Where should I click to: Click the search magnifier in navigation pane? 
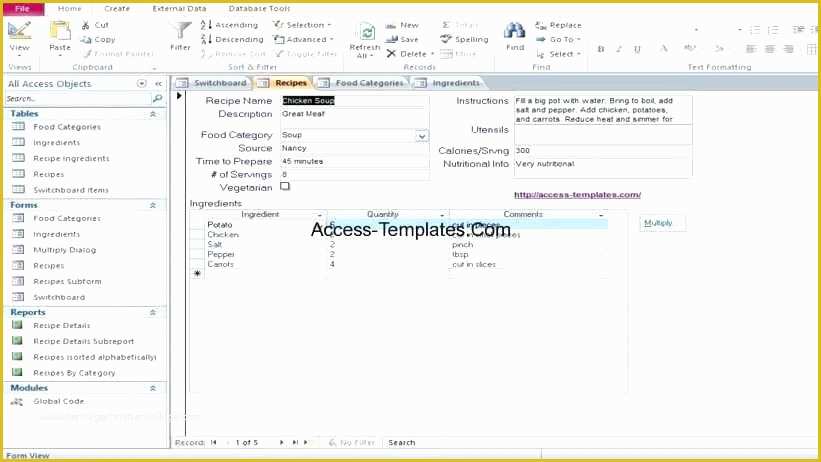(x=157, y=98)
